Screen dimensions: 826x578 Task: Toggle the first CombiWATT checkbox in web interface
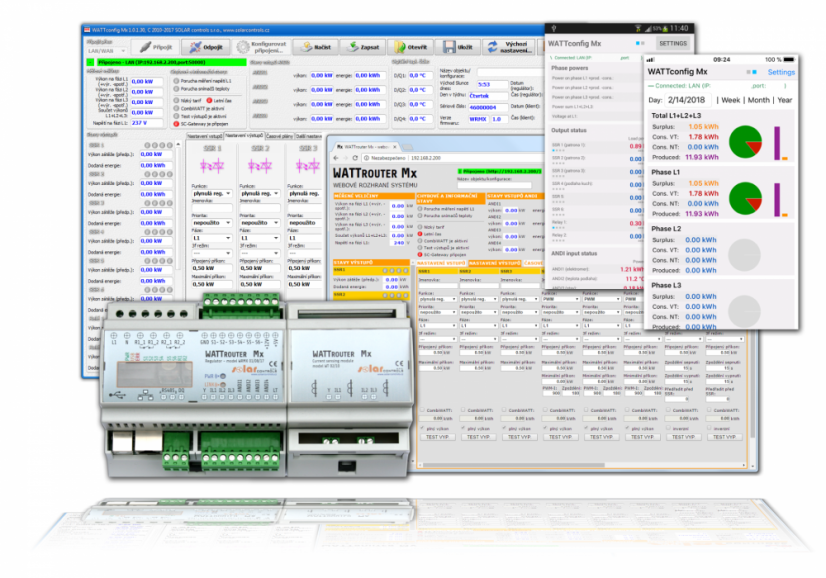pos(423,410)
